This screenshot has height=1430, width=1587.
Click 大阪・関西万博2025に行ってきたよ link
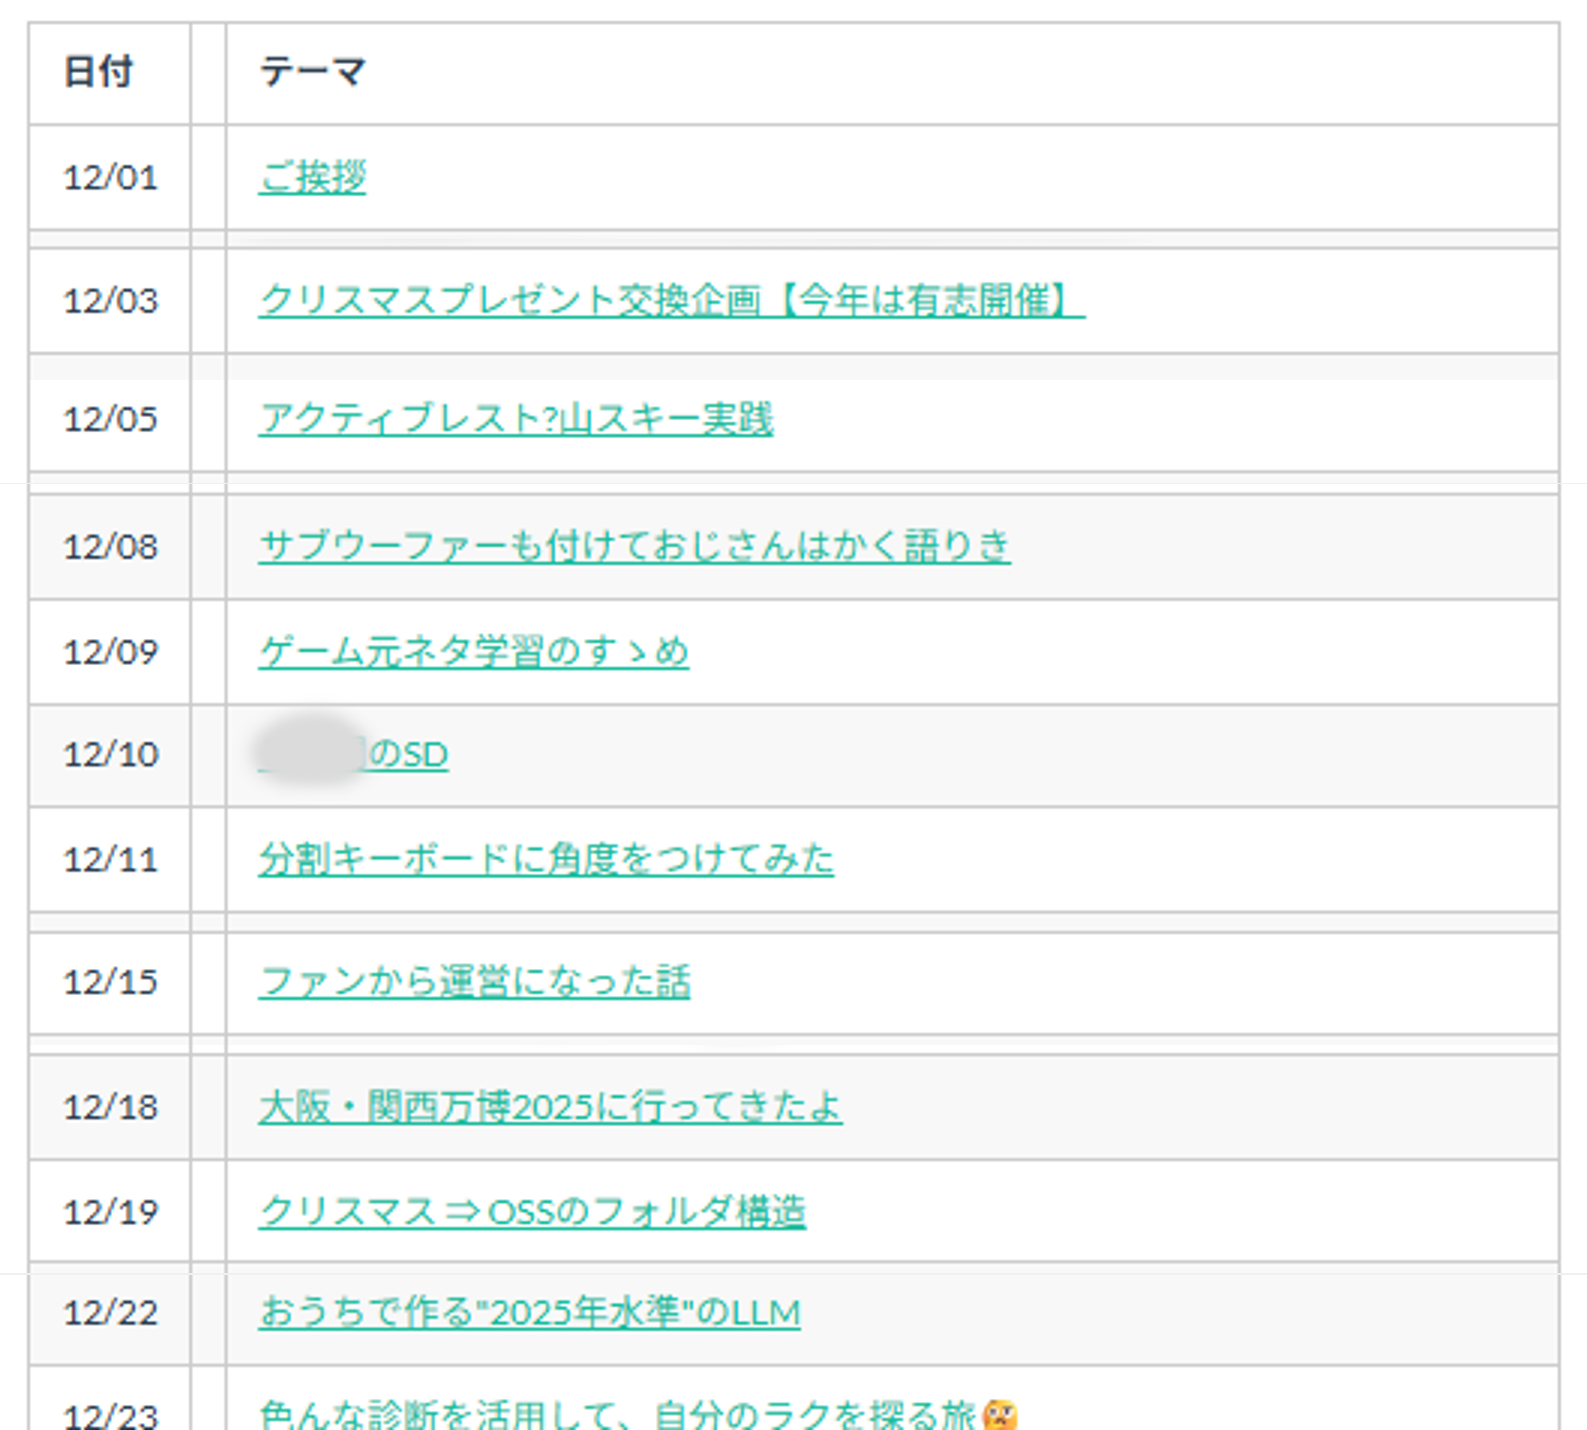click(549, 1107)
